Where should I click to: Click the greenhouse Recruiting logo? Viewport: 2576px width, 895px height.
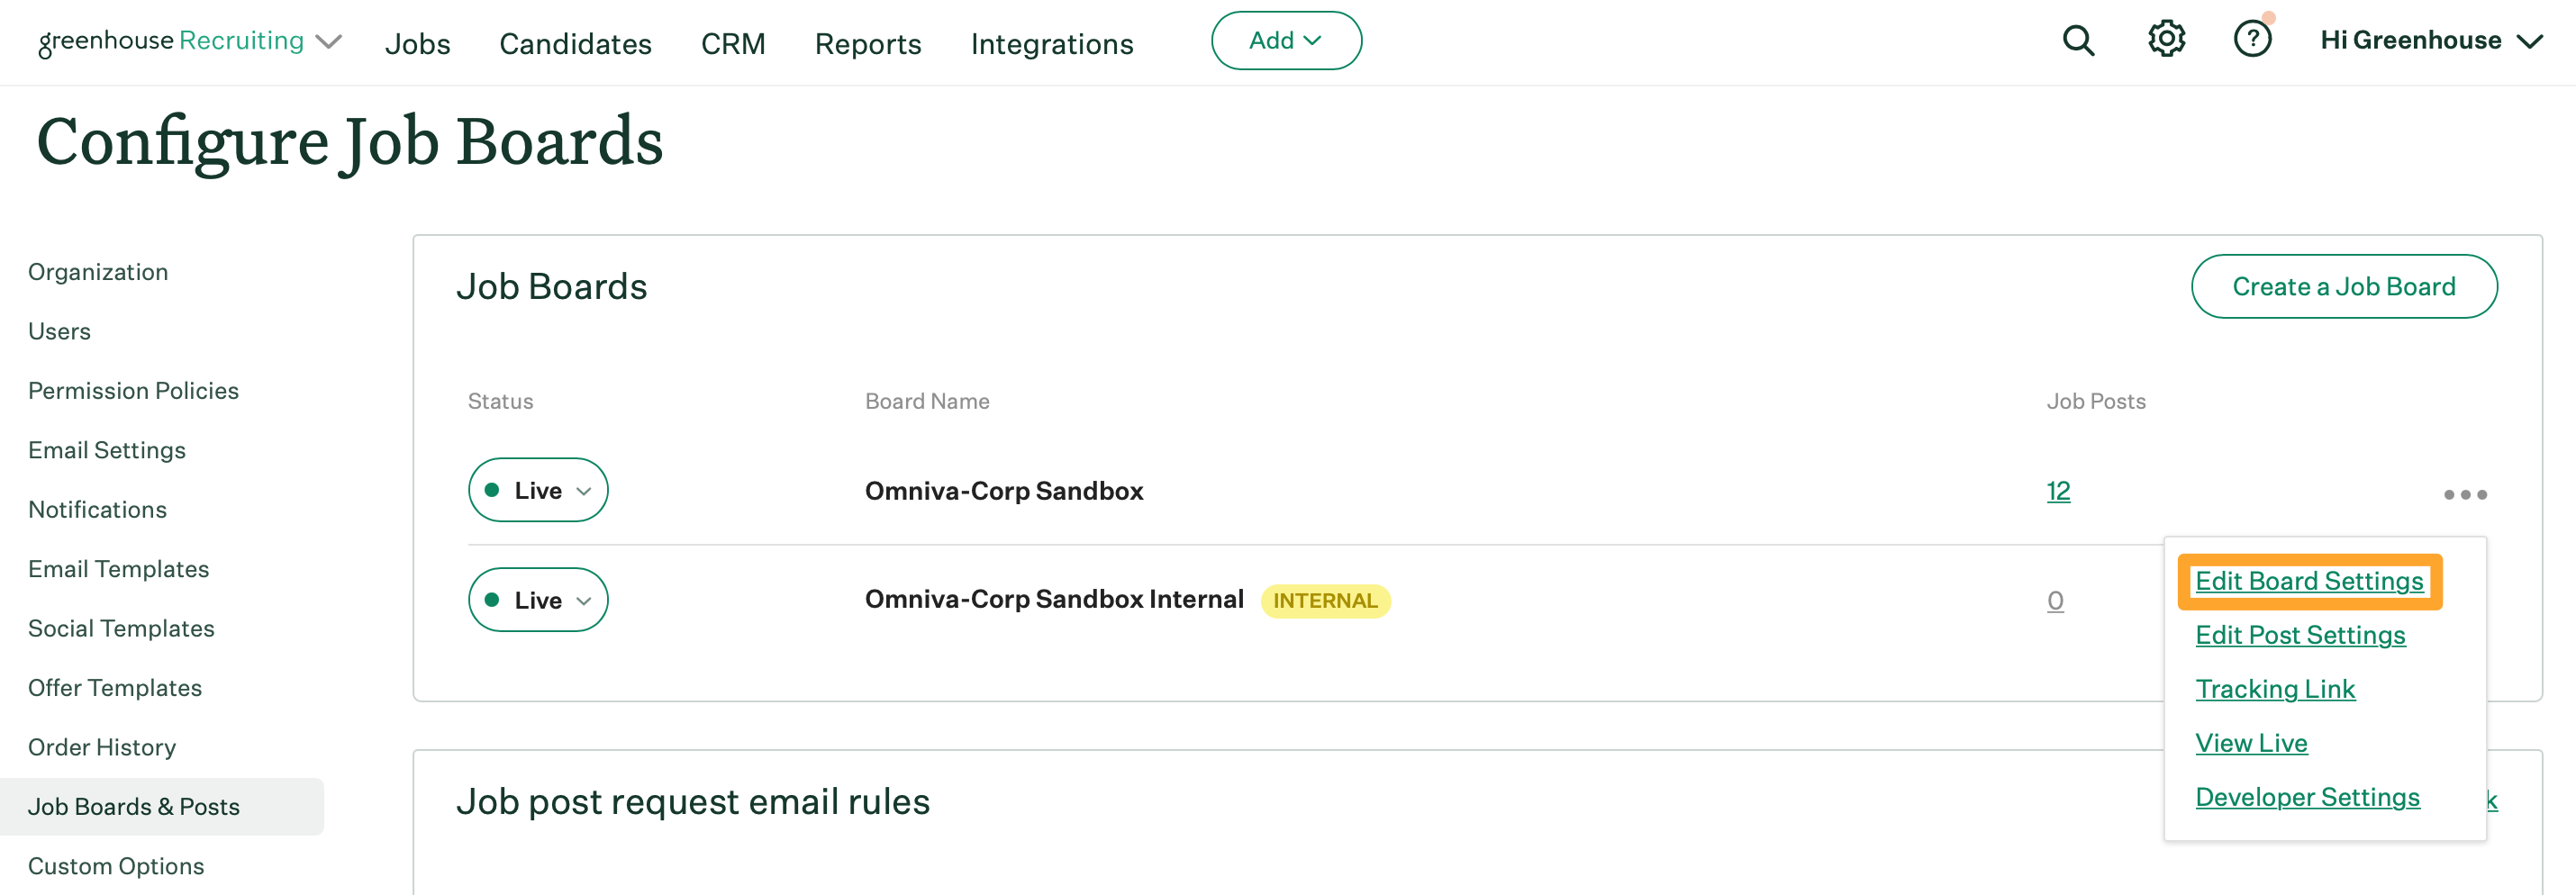(x=171, y=41)
